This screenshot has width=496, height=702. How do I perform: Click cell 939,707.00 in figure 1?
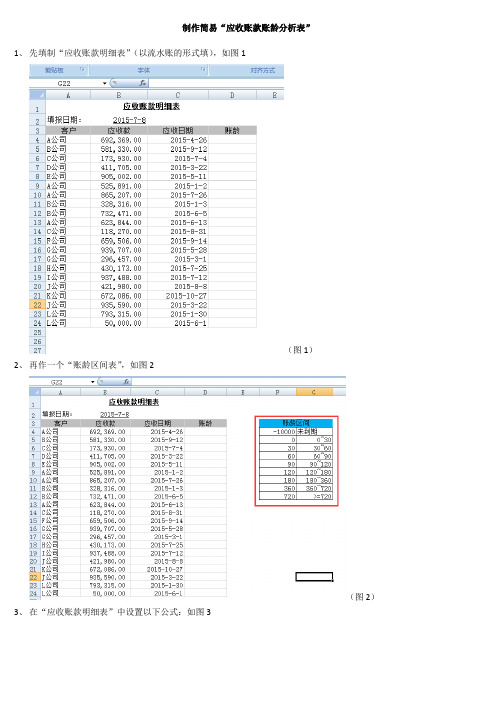pos(121,250)
